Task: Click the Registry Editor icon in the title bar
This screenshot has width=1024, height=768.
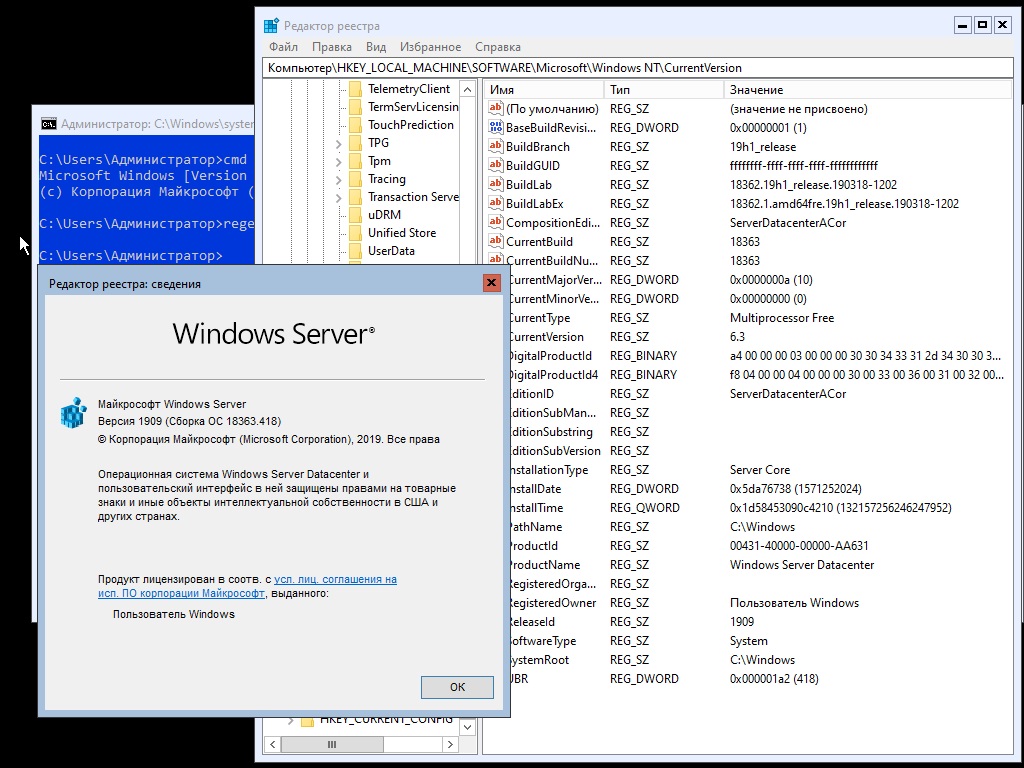Action: click(x=271, y=26)
